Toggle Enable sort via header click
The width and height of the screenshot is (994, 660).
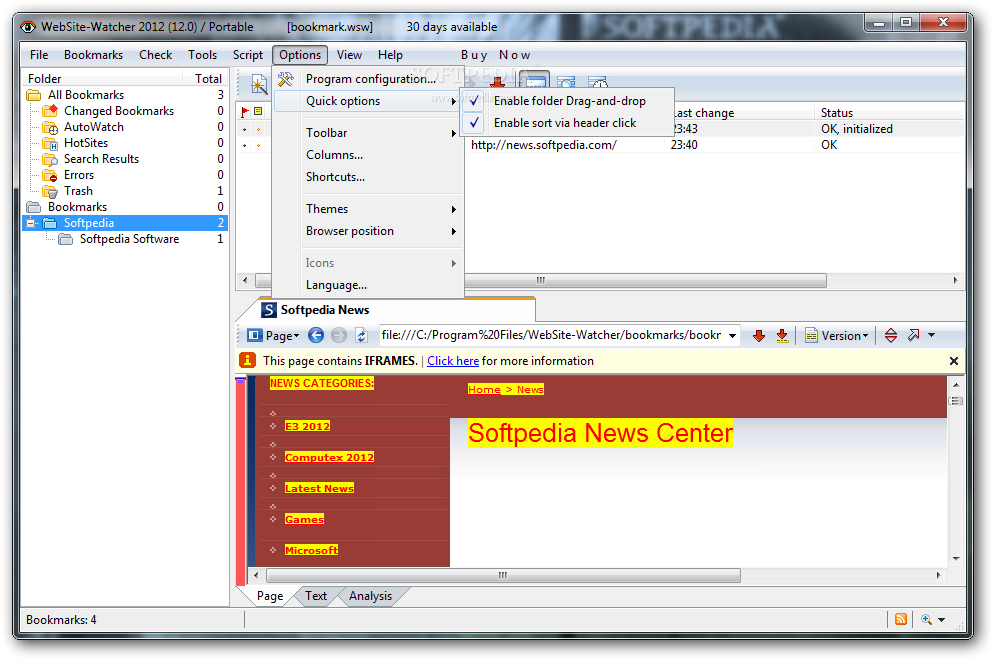[568, 122]
